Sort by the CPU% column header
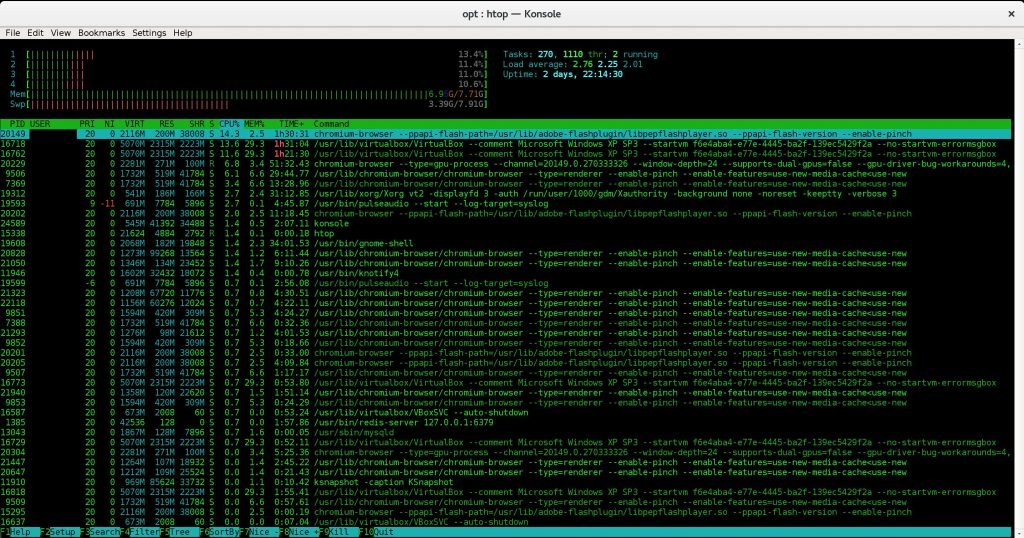1024x538 pixels. click(x=229, y=124)
